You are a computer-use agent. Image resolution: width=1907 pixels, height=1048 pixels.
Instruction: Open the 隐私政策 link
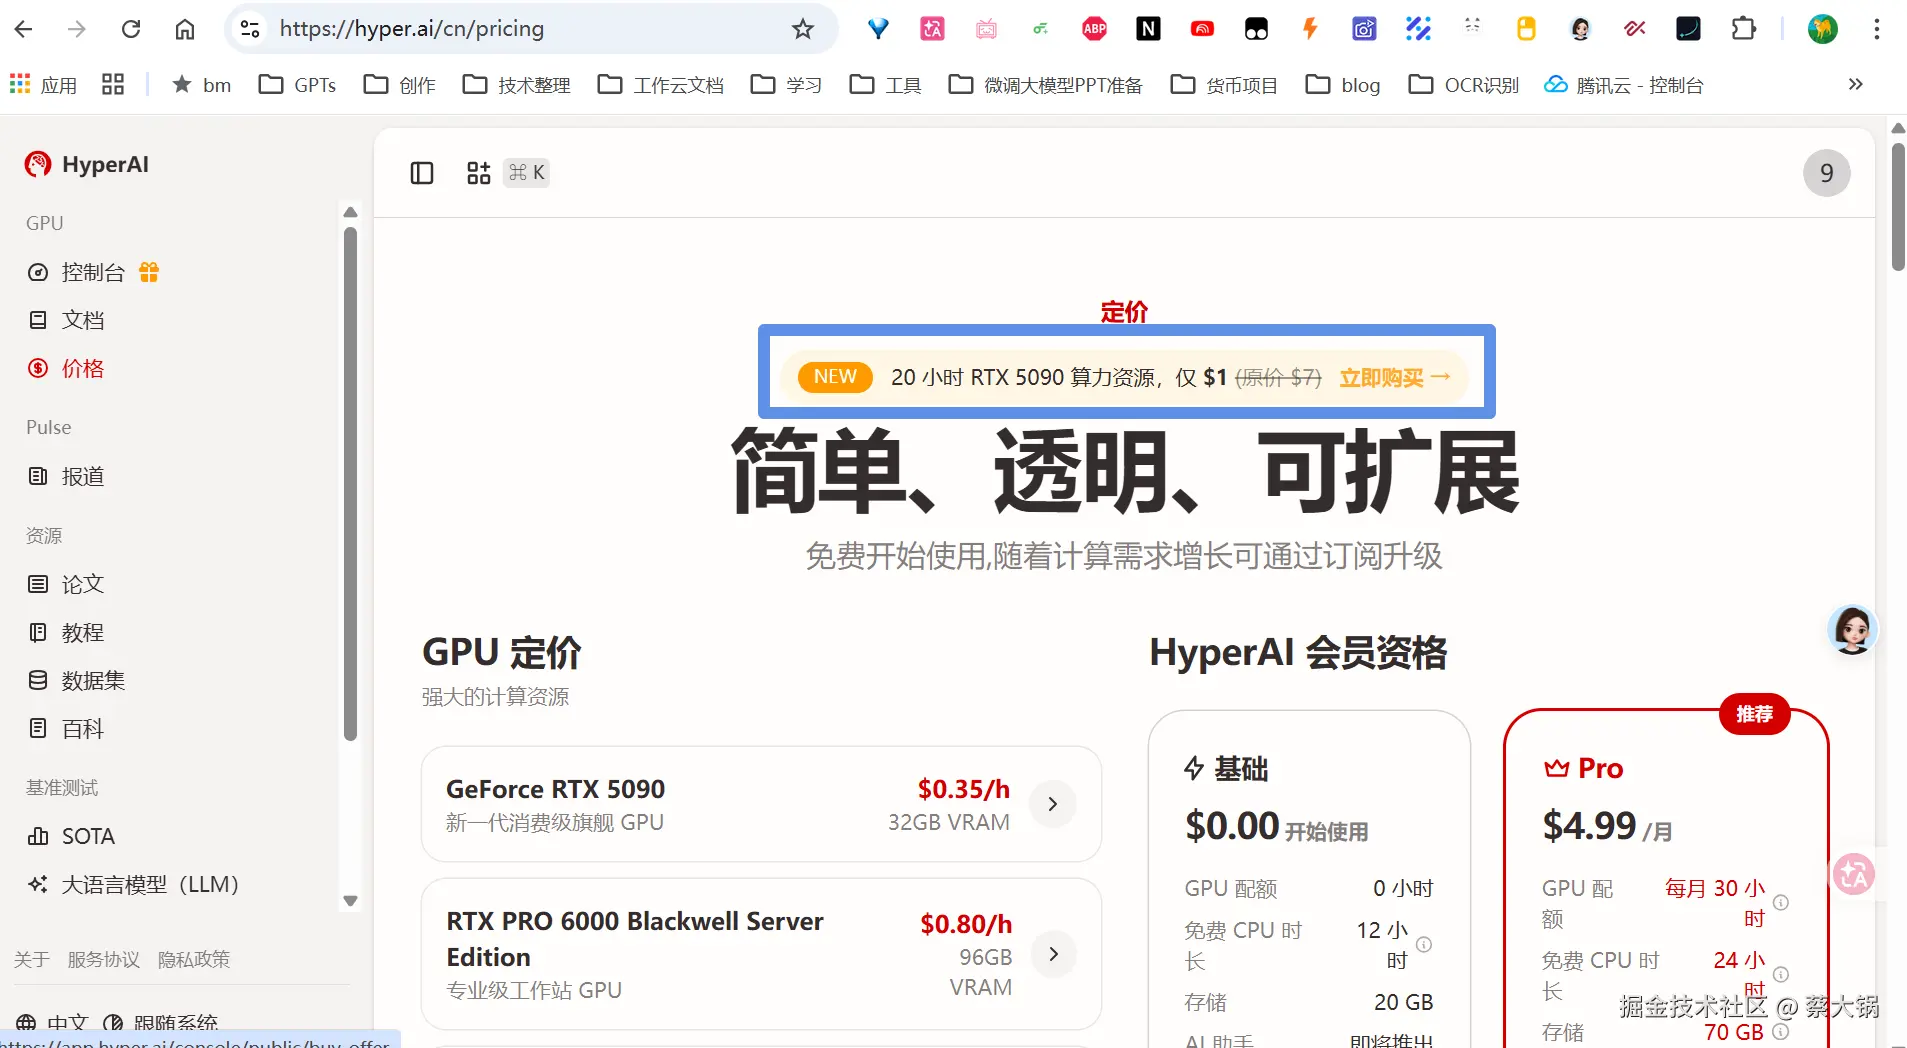pyautogui.click(x=194, y=959)
